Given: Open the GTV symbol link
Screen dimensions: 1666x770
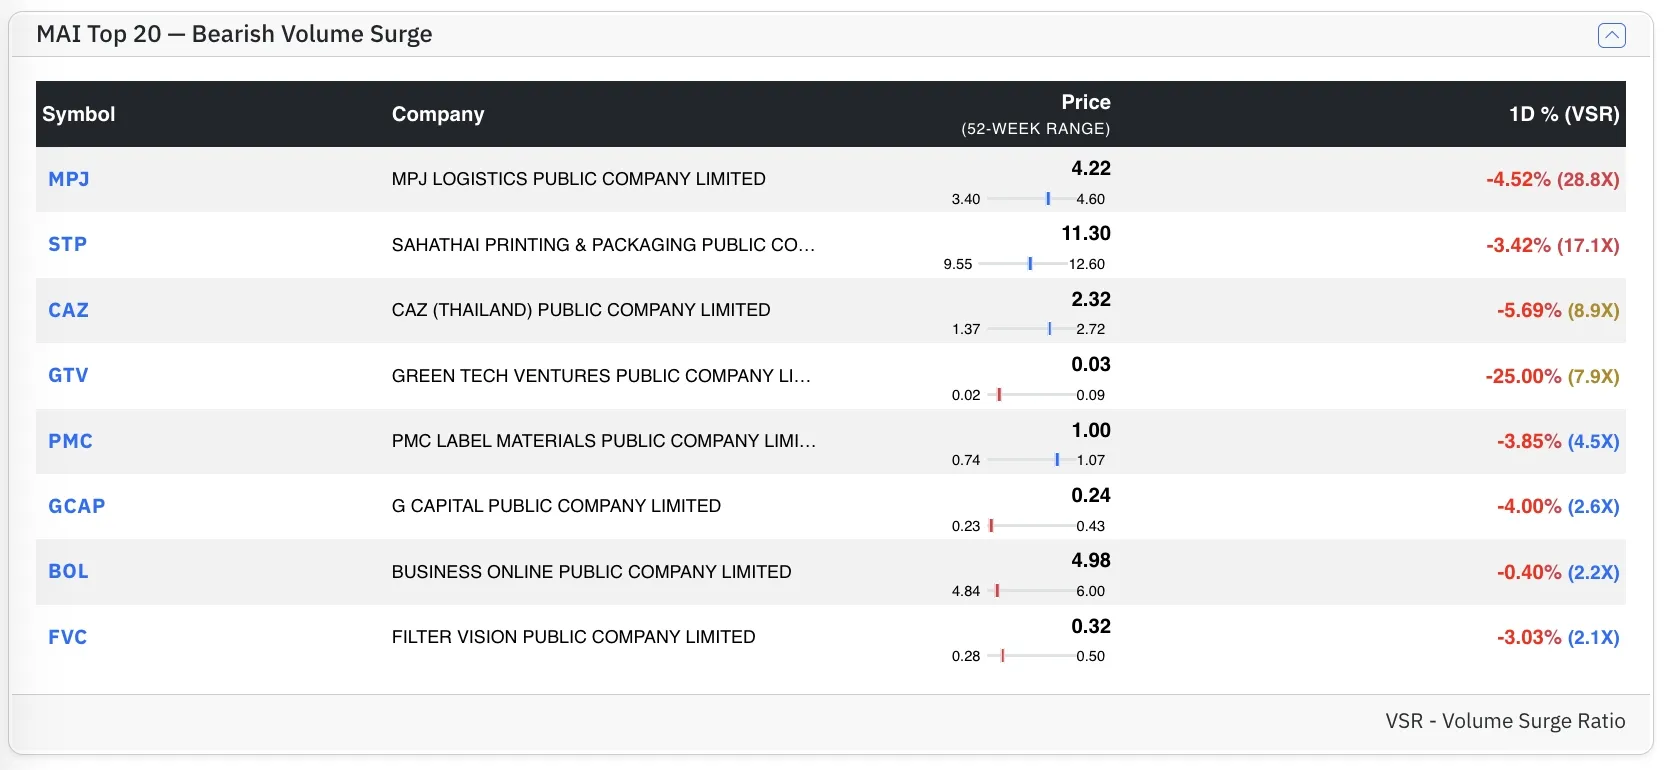Looking at the screenshot, I should (69, 375).
